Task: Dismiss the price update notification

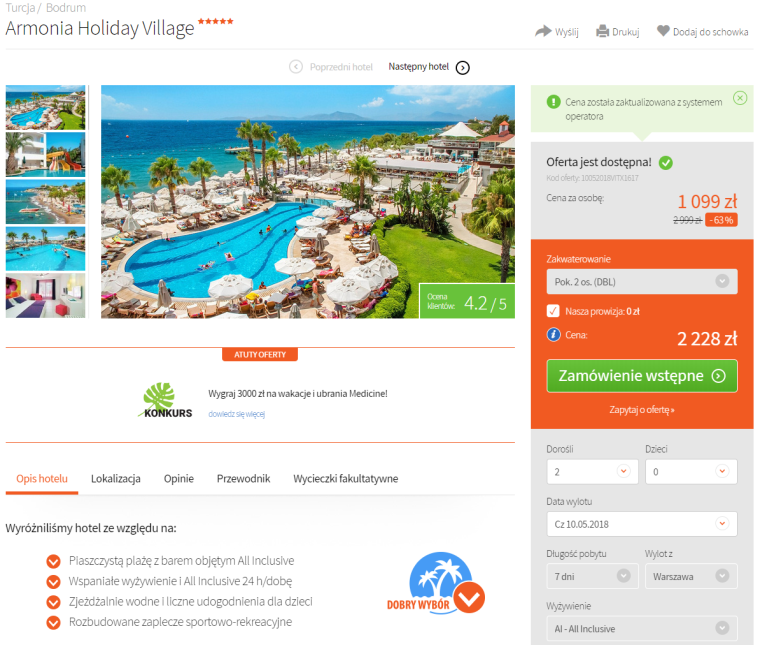Action: click(740, 98)
